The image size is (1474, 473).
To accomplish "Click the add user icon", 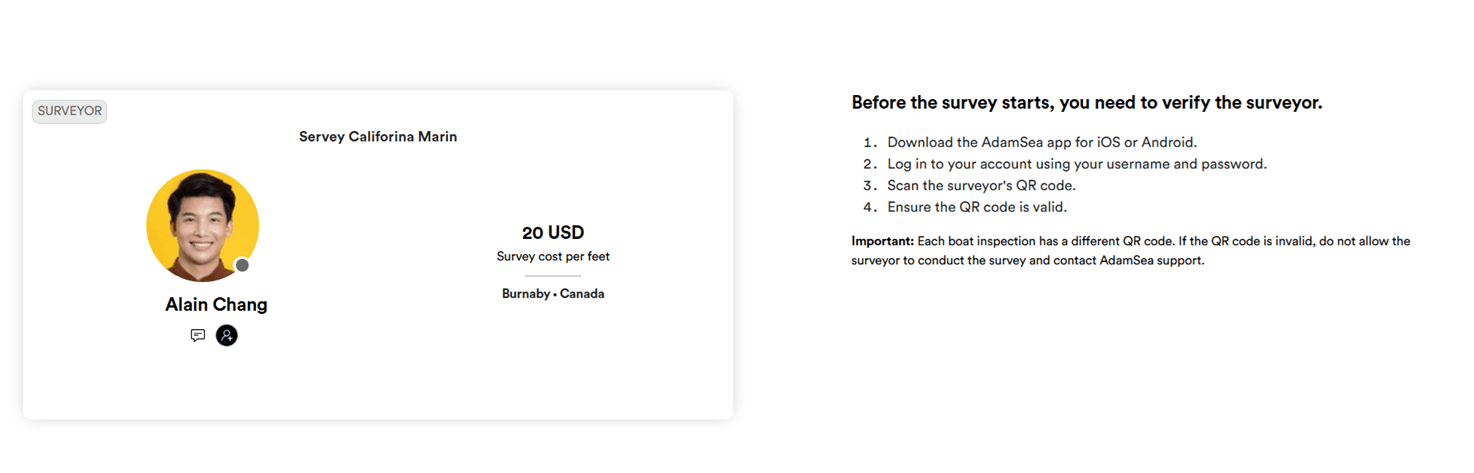I will click(227, 336).
